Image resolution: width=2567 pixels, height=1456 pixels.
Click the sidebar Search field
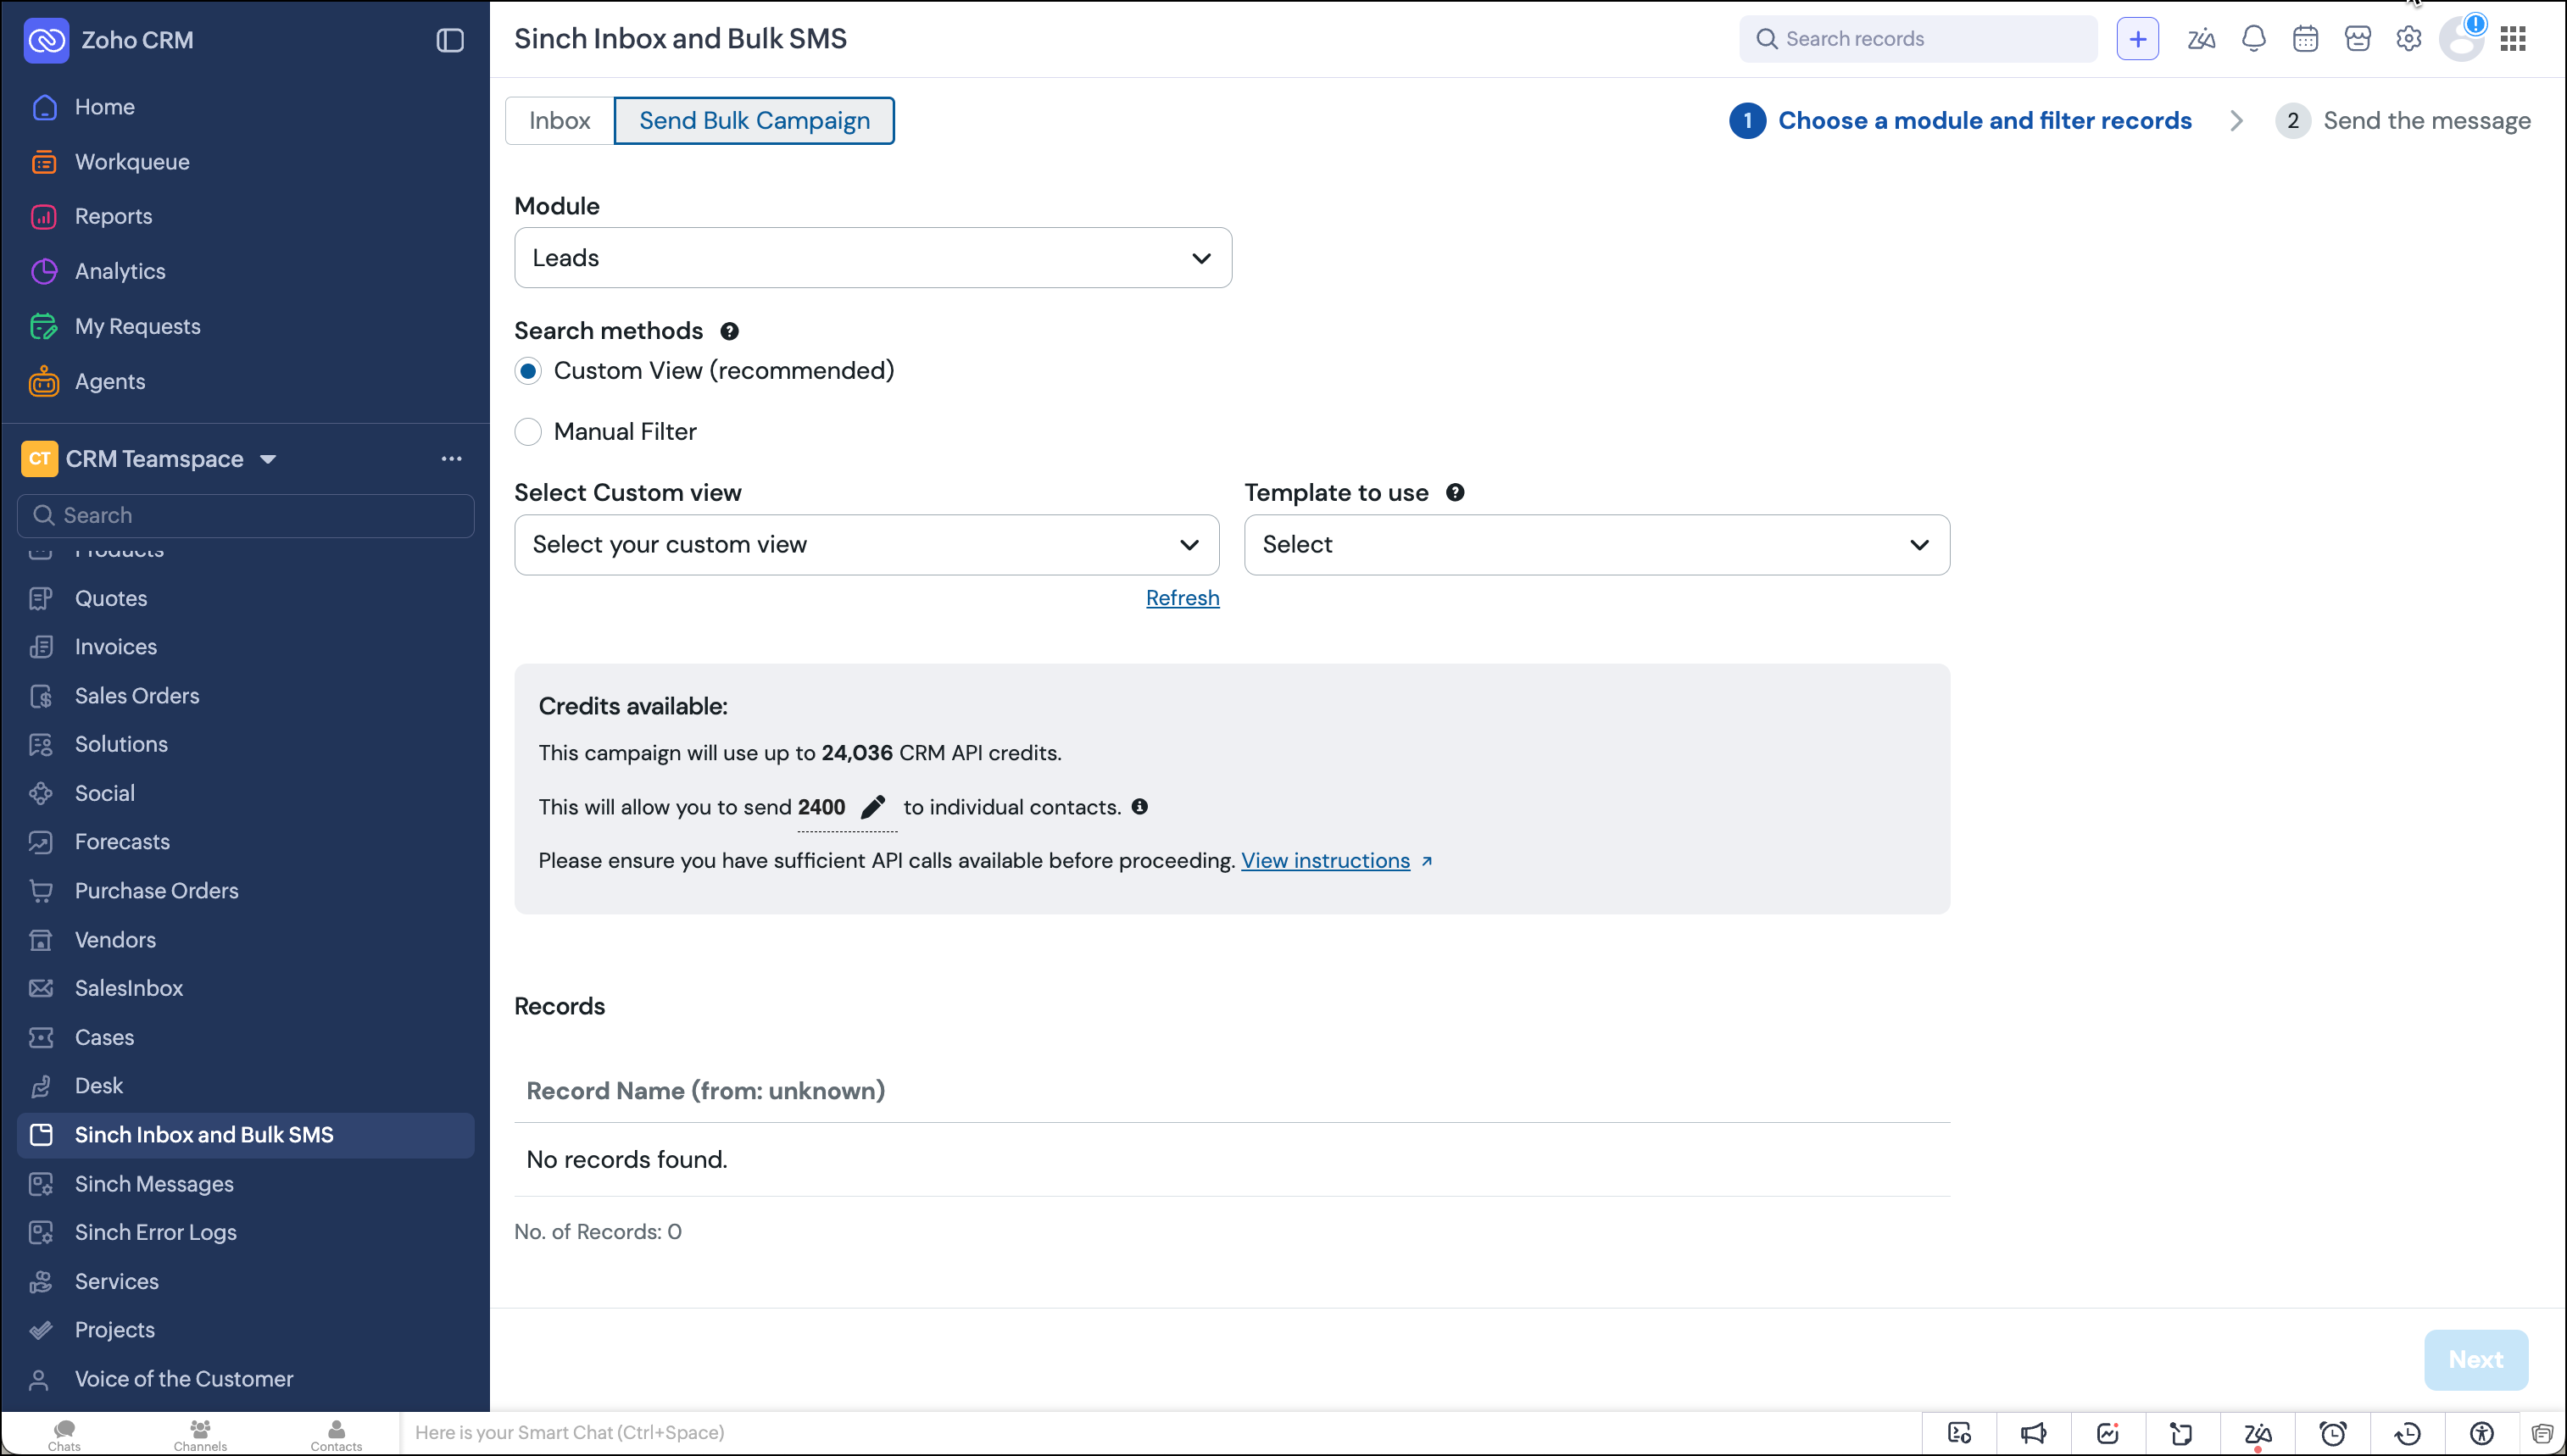pyautogui.click(x=245, y=516)
